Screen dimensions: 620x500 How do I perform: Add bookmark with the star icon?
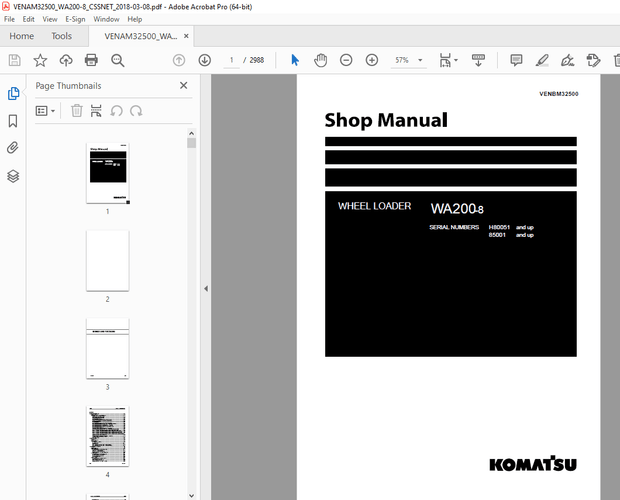click(40, 60)
